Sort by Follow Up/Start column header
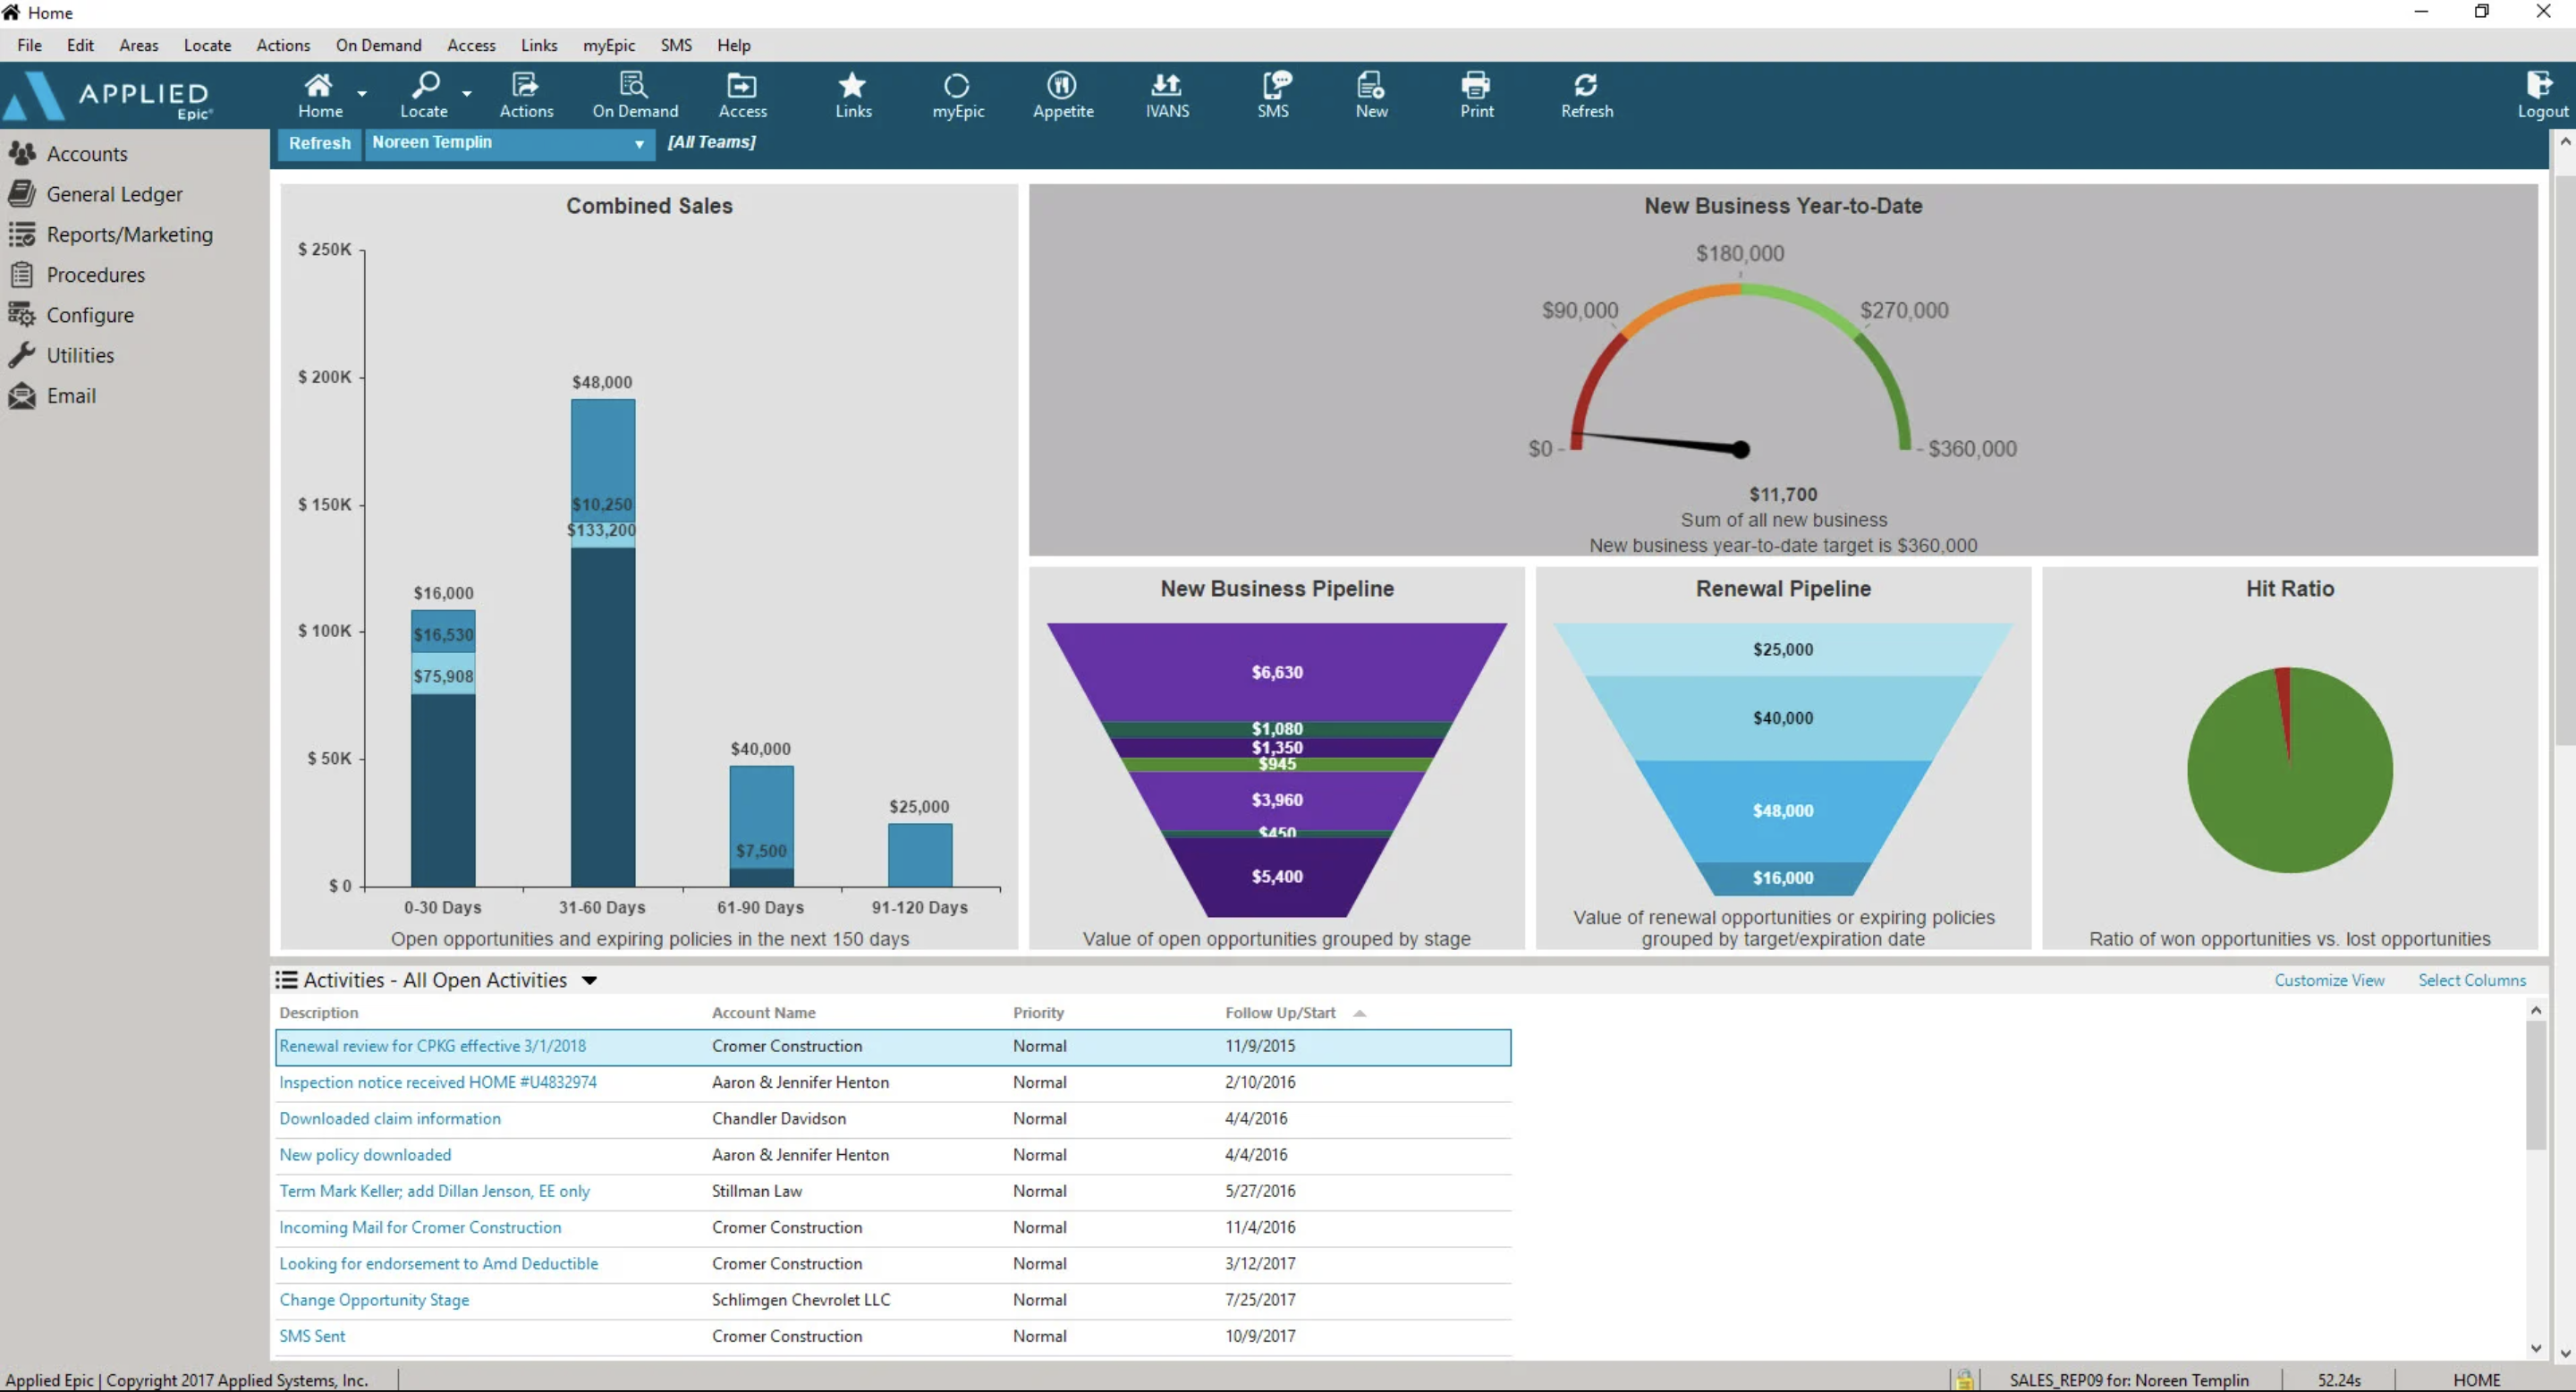 [1280, 1012]
